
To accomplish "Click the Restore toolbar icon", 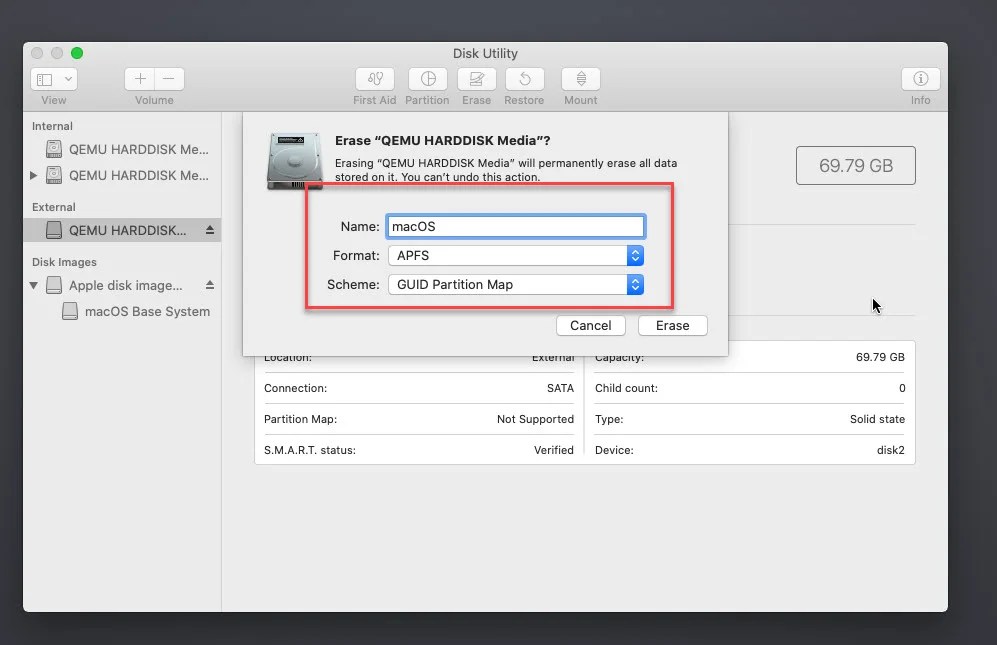I will click(524, 82).
